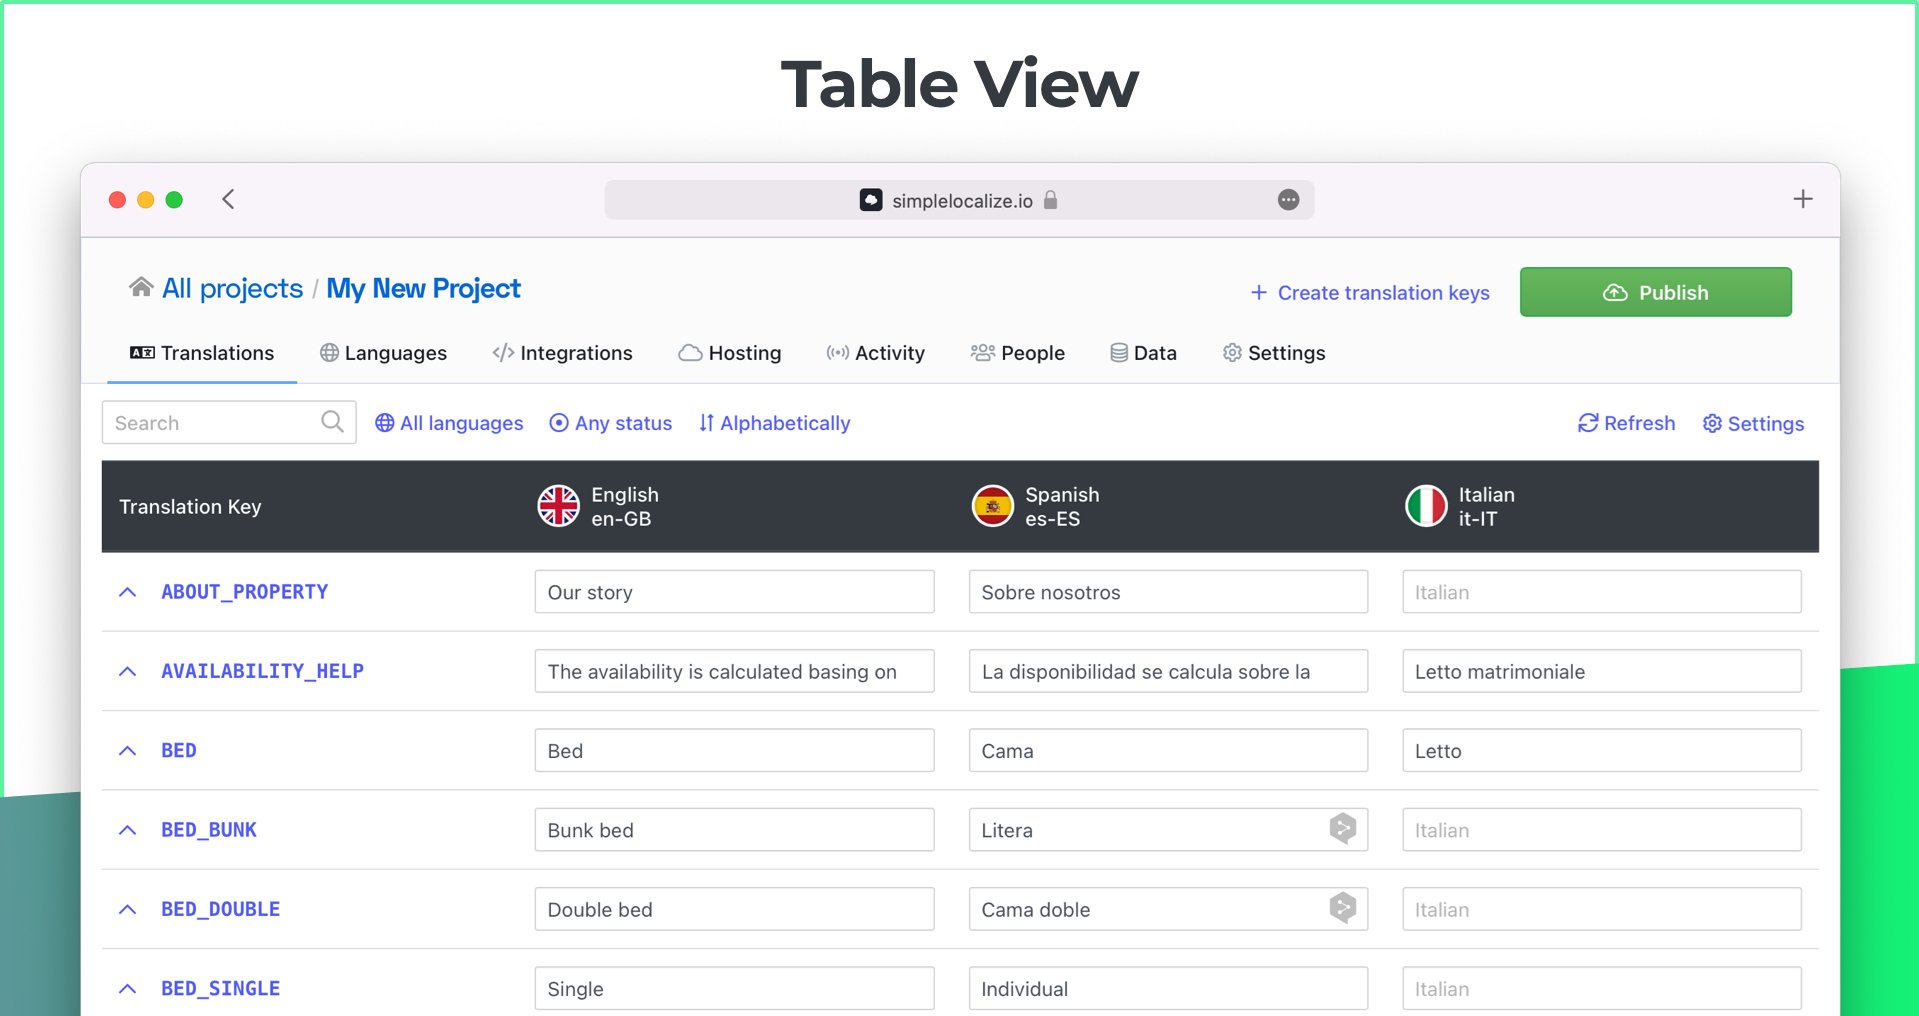1919x1016 pixels.
Task: Click the home icon beside All projects
Action: coord(141,288)
